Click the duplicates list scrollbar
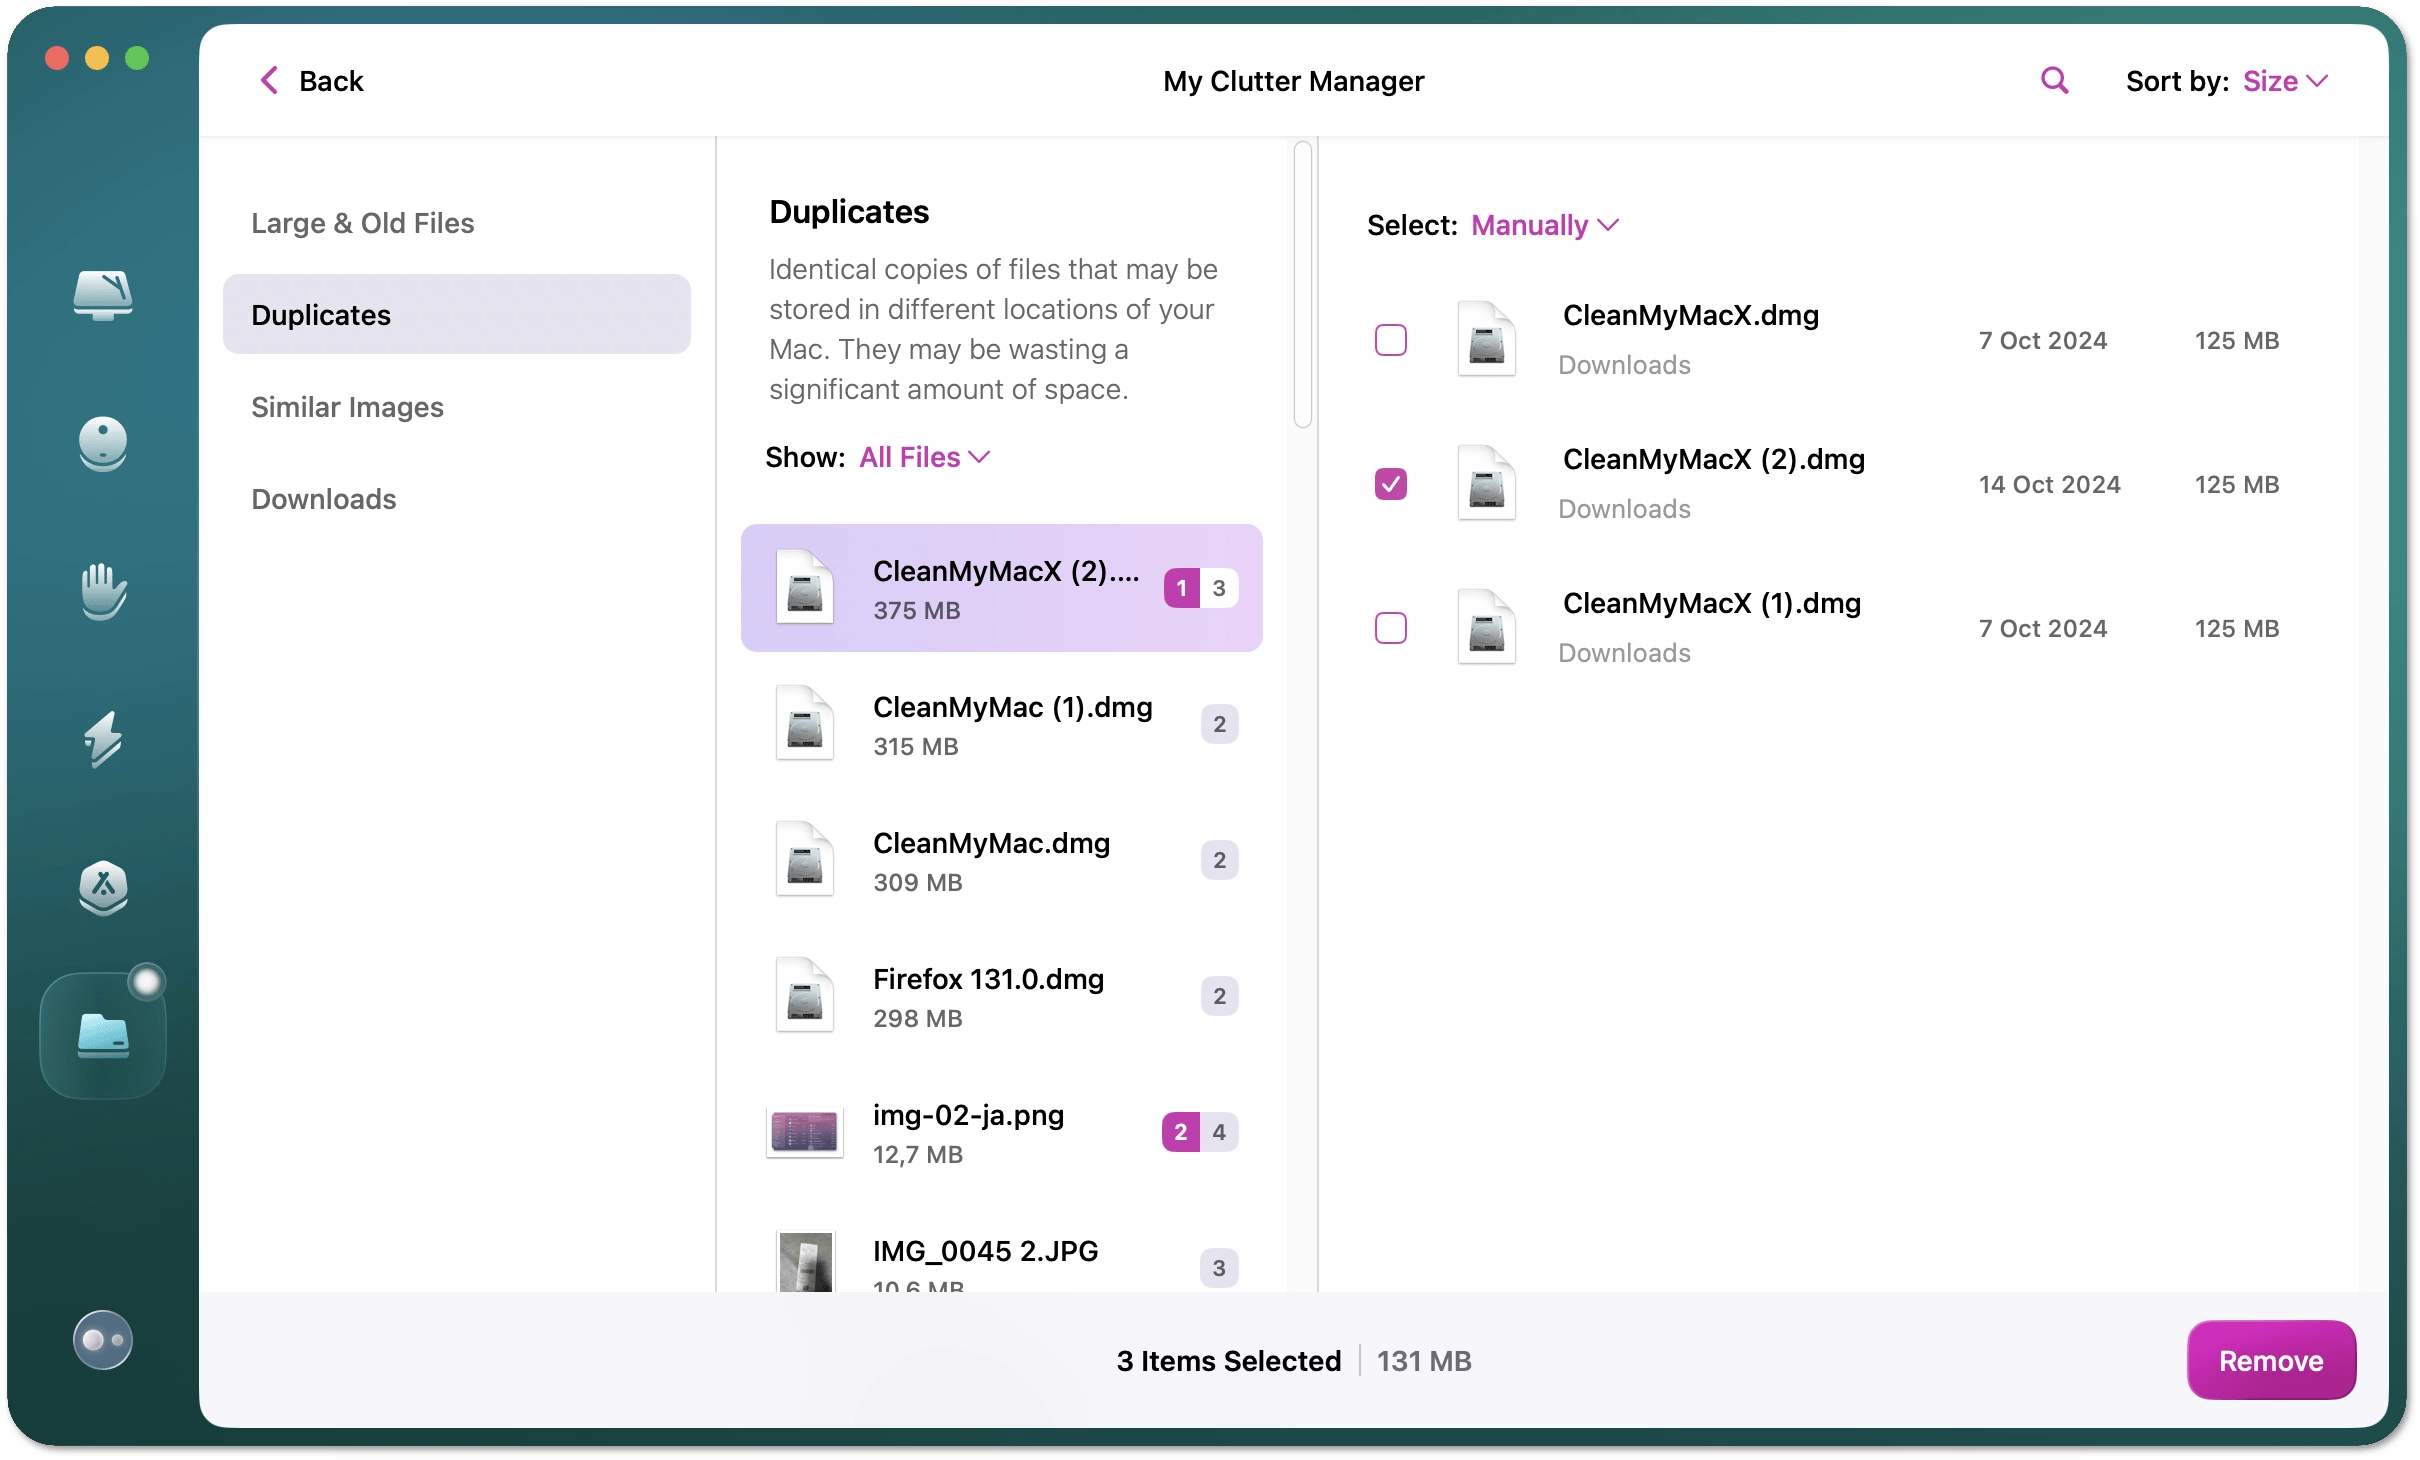This screenshot has height=1460, width=2420. (1302, 285)
